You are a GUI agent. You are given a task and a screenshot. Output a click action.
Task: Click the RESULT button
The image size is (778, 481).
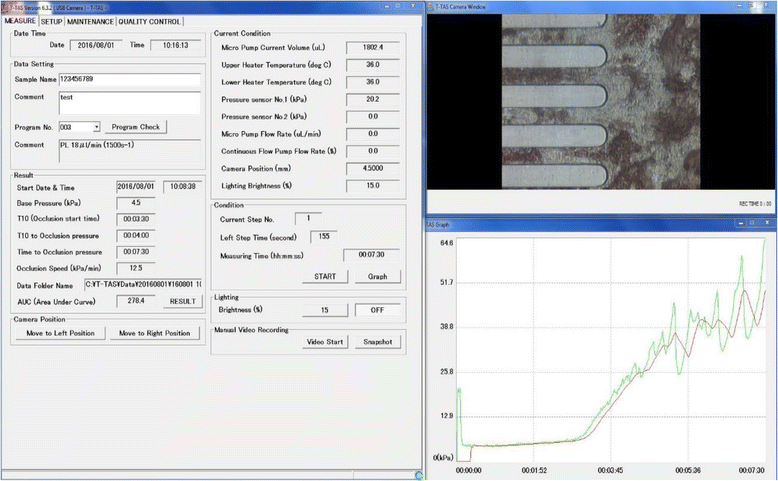point(183,300)
